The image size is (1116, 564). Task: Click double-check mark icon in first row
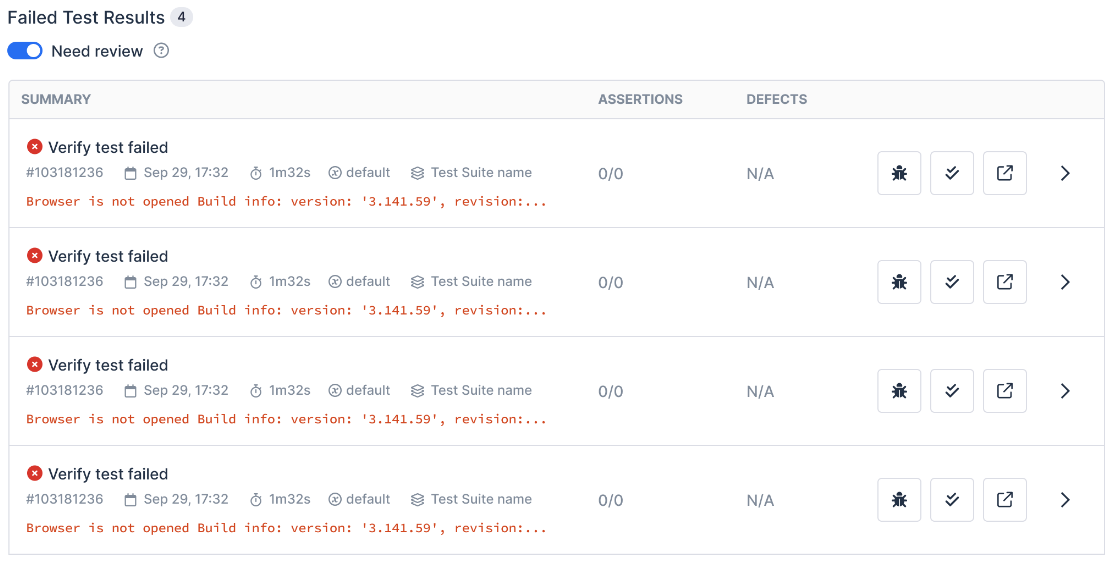tap(952, 173)
